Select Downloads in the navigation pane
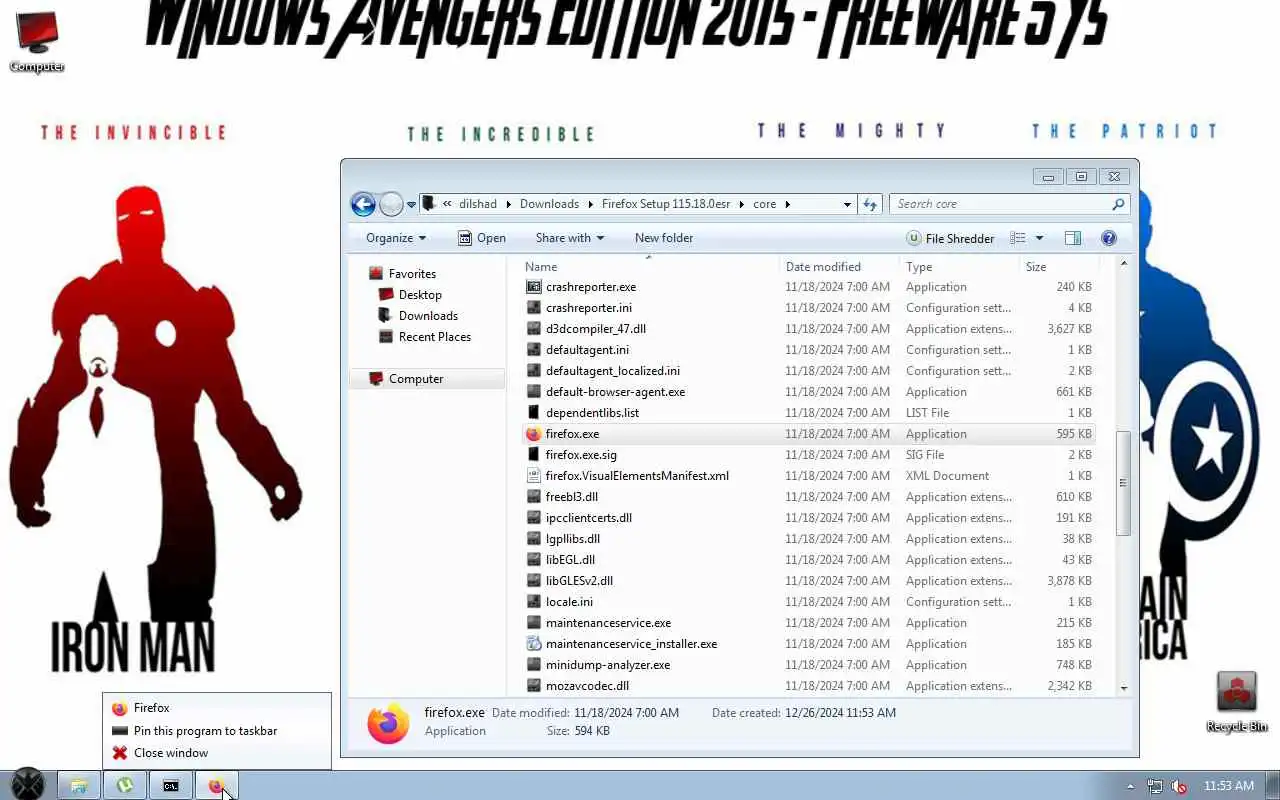1280x800 pixels. (428, 316)
